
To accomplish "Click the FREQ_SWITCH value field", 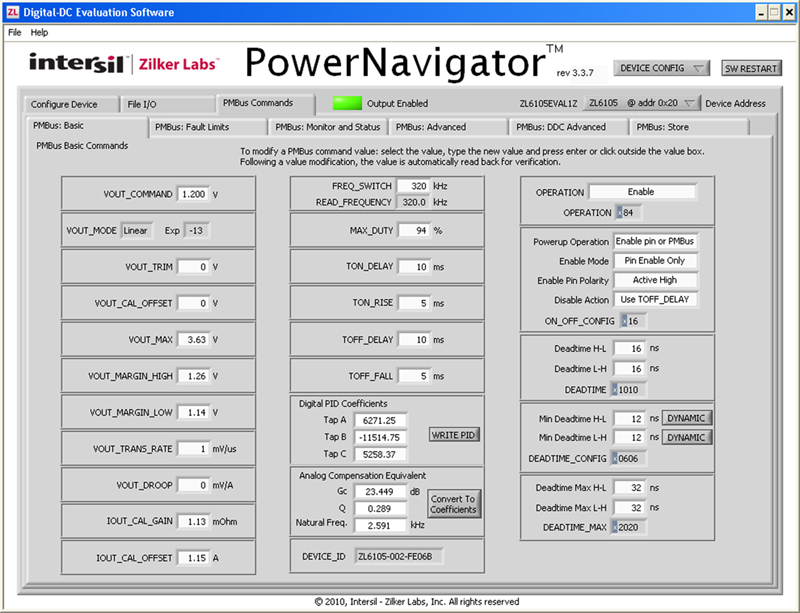I will pyautogui.click(x=413, y=186).
